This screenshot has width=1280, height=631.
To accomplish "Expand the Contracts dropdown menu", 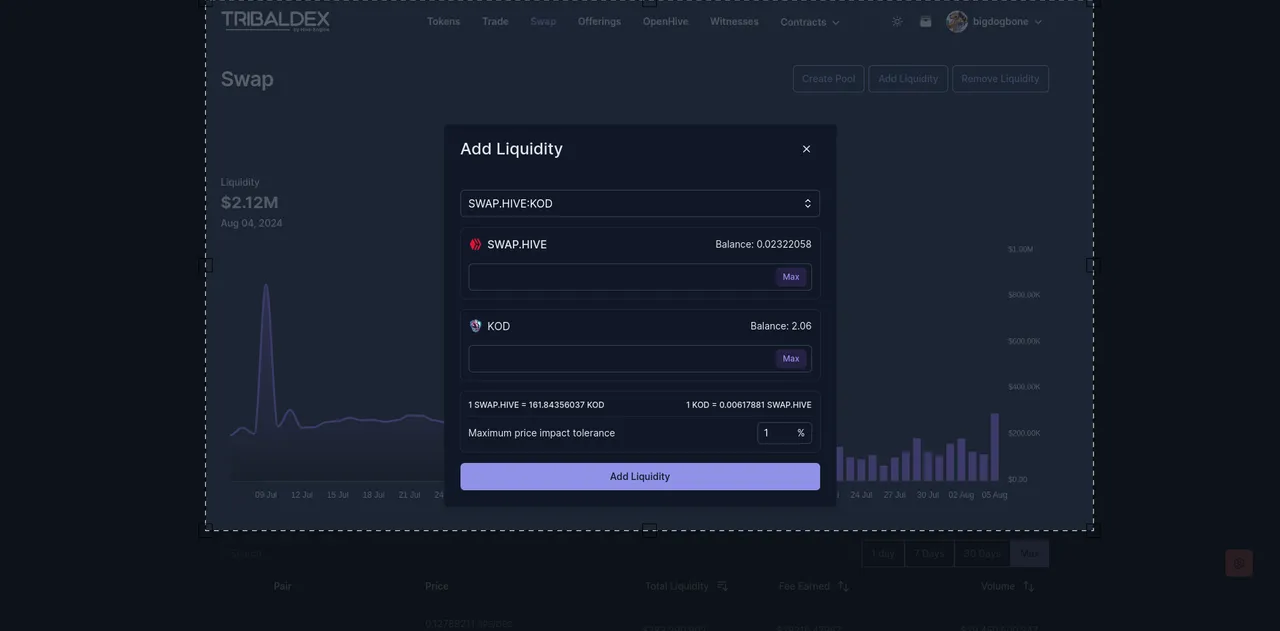I will click(810, 22).
